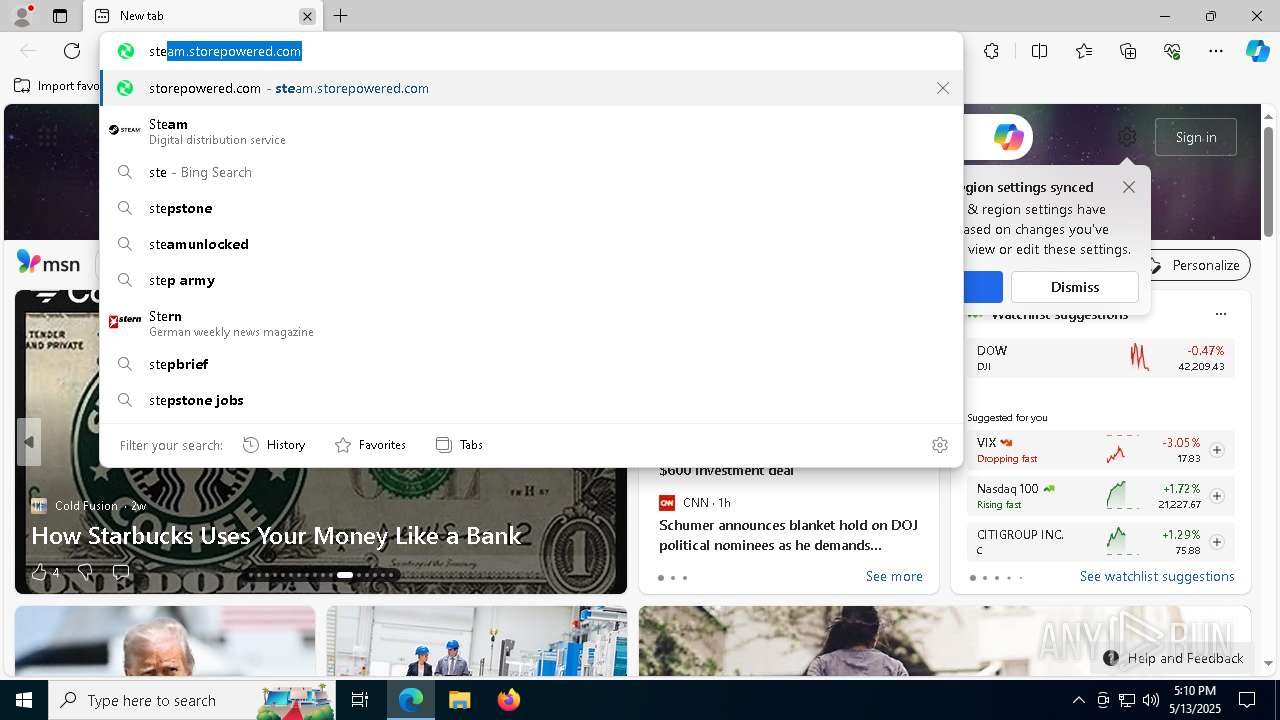Image resolution: width=1280 pixels, height=720 pixels.
Task: Filter search by Tabs
Action: [459, 445]
